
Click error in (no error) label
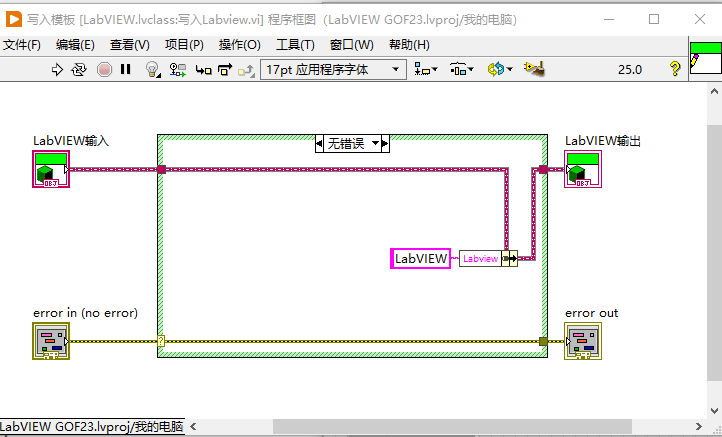[x=85, y=313]
